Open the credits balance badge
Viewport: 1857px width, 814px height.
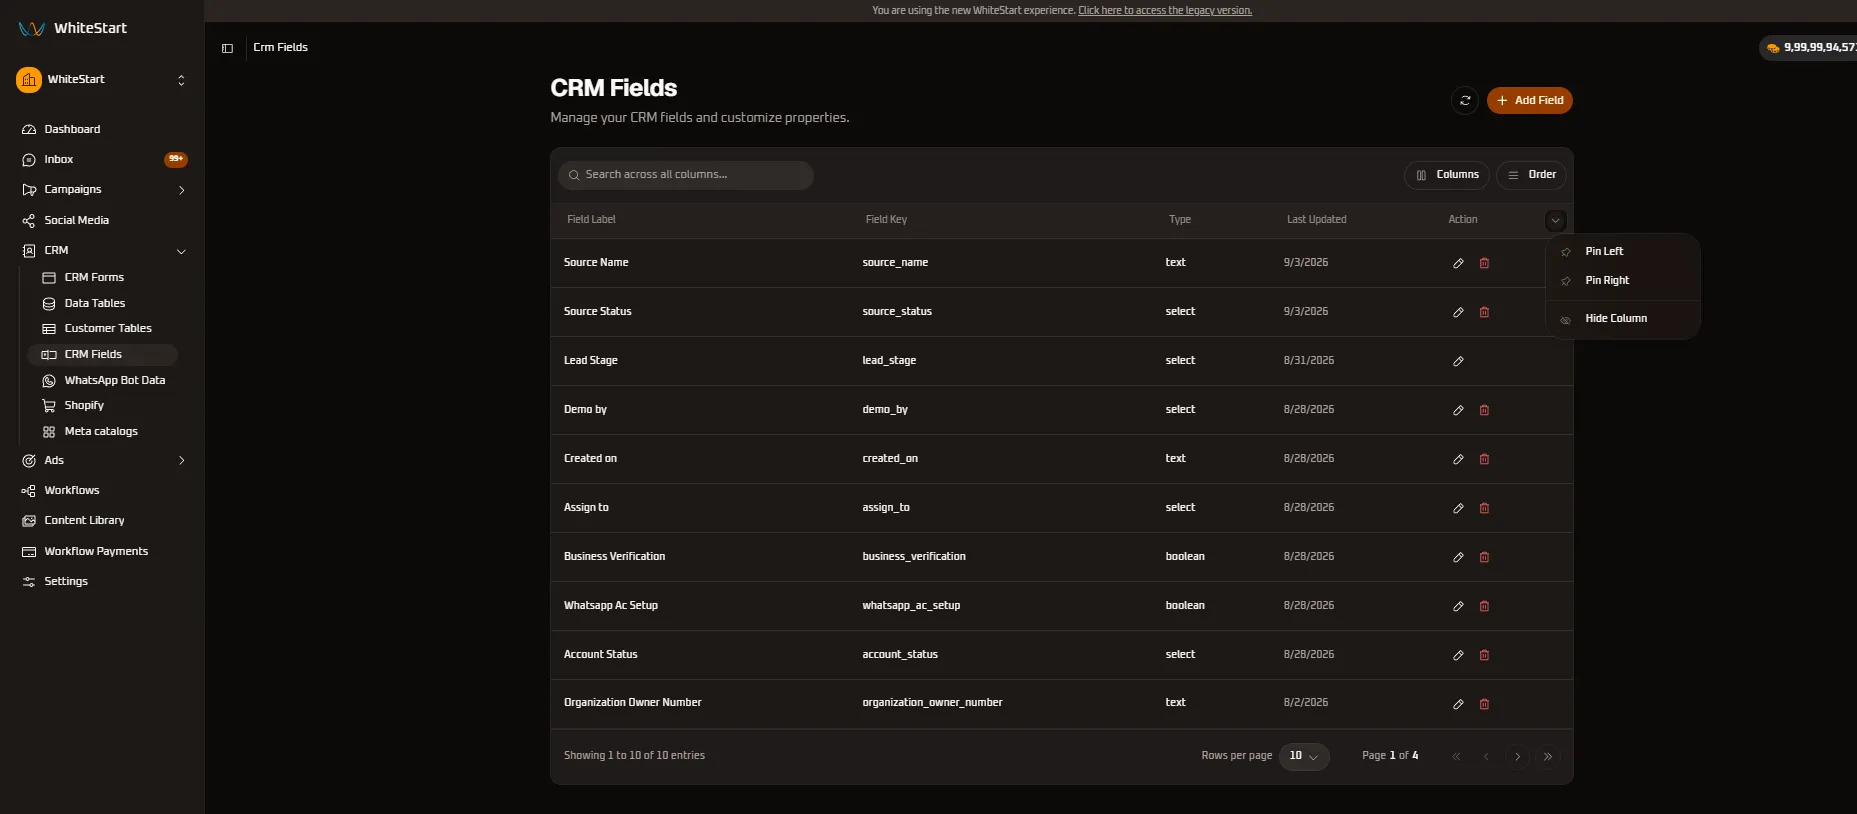(1808, 47)
